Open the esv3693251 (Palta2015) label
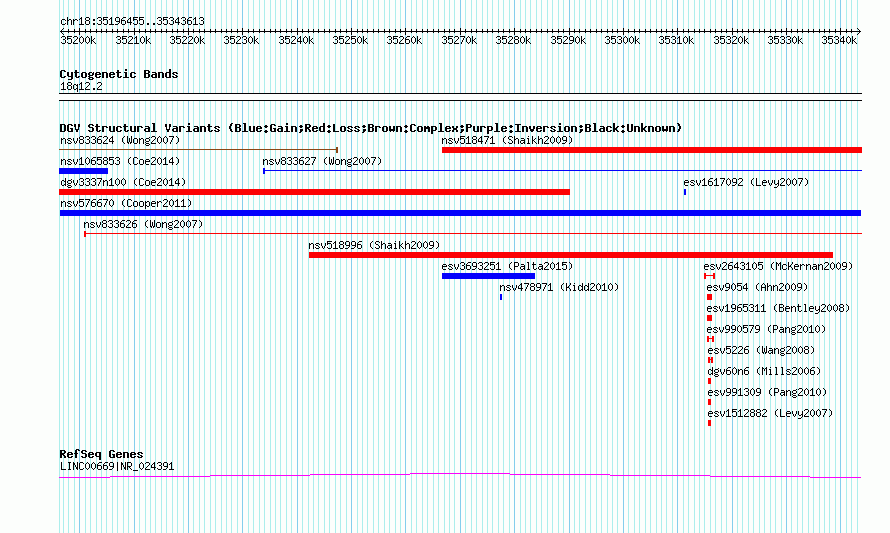The width and height of the screenshot is (890, 533). tap(507, 266)
